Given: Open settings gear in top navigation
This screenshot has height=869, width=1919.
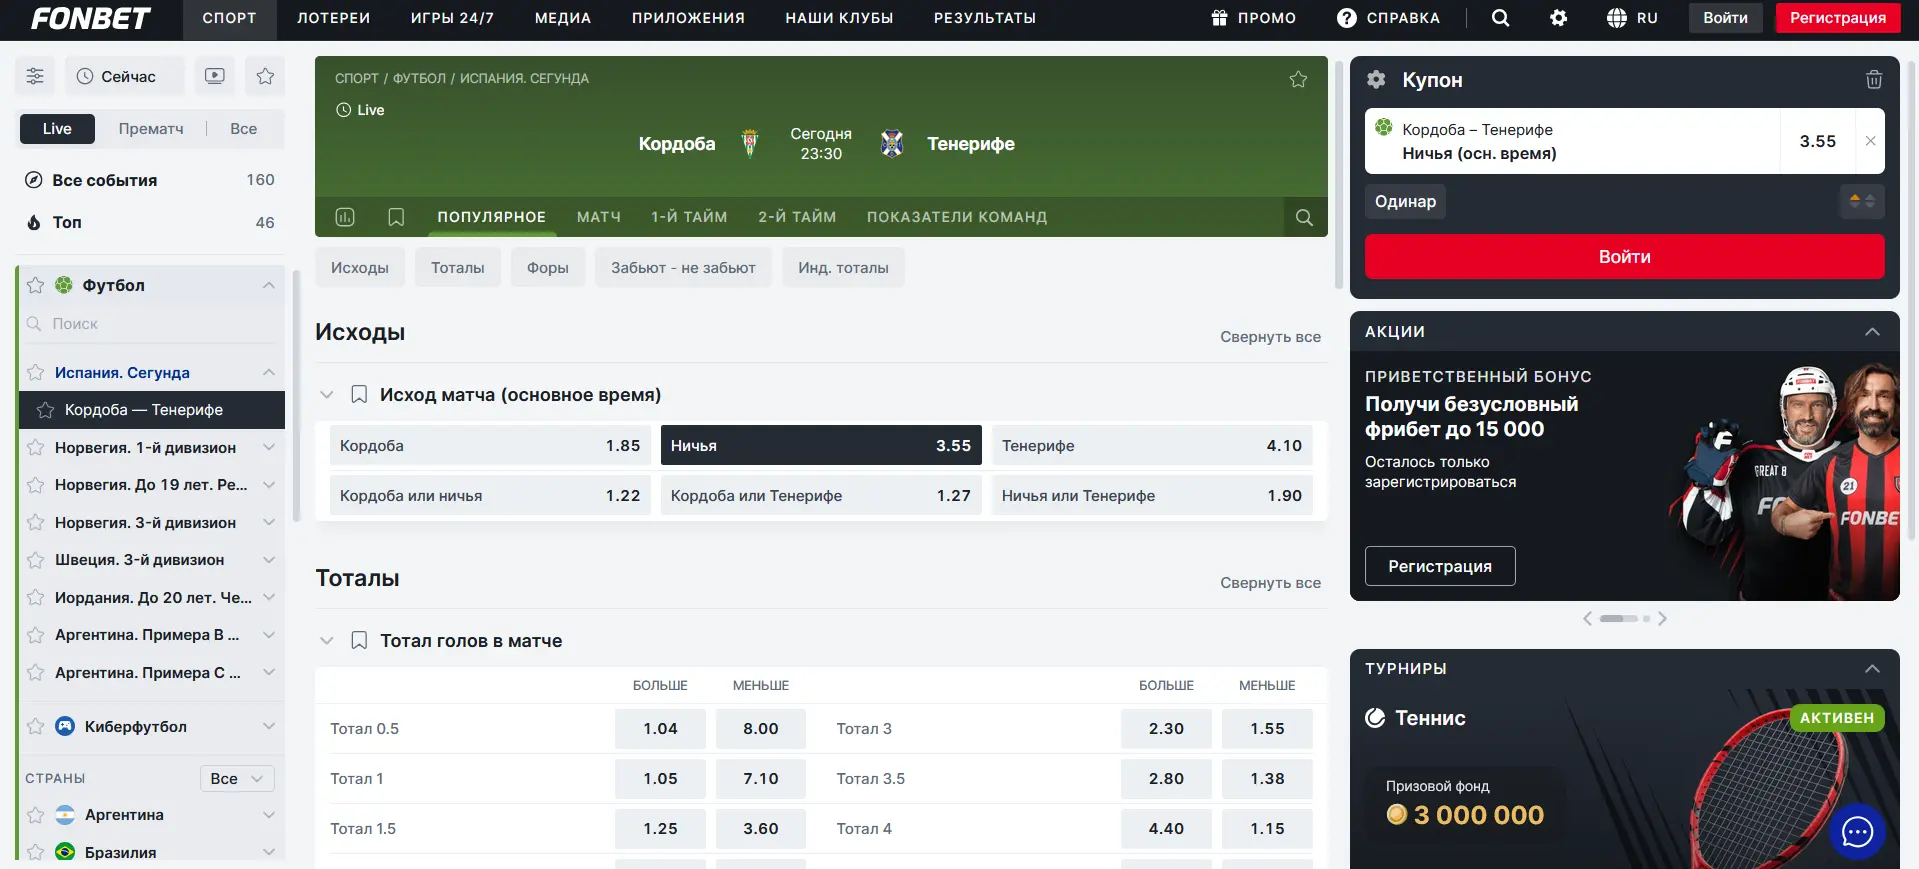Looking at the screenshot, I should click(x=1558, y=18).
